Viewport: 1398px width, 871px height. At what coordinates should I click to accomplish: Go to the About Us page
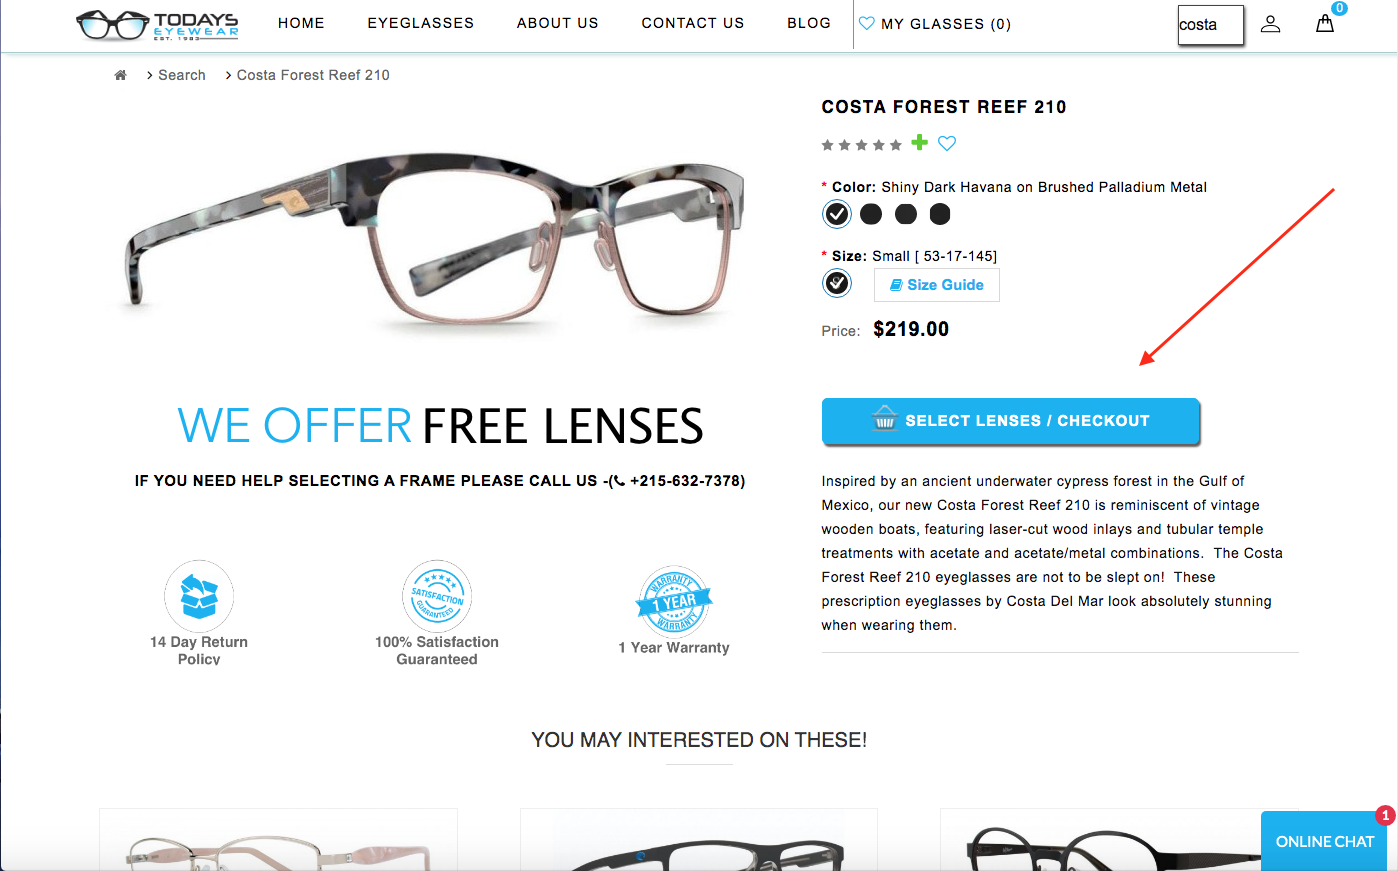click(x=558, y=23)
